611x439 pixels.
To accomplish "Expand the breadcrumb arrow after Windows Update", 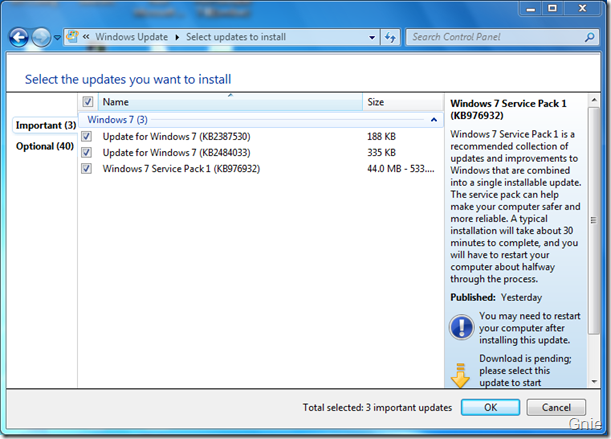I will click(177, 37).
